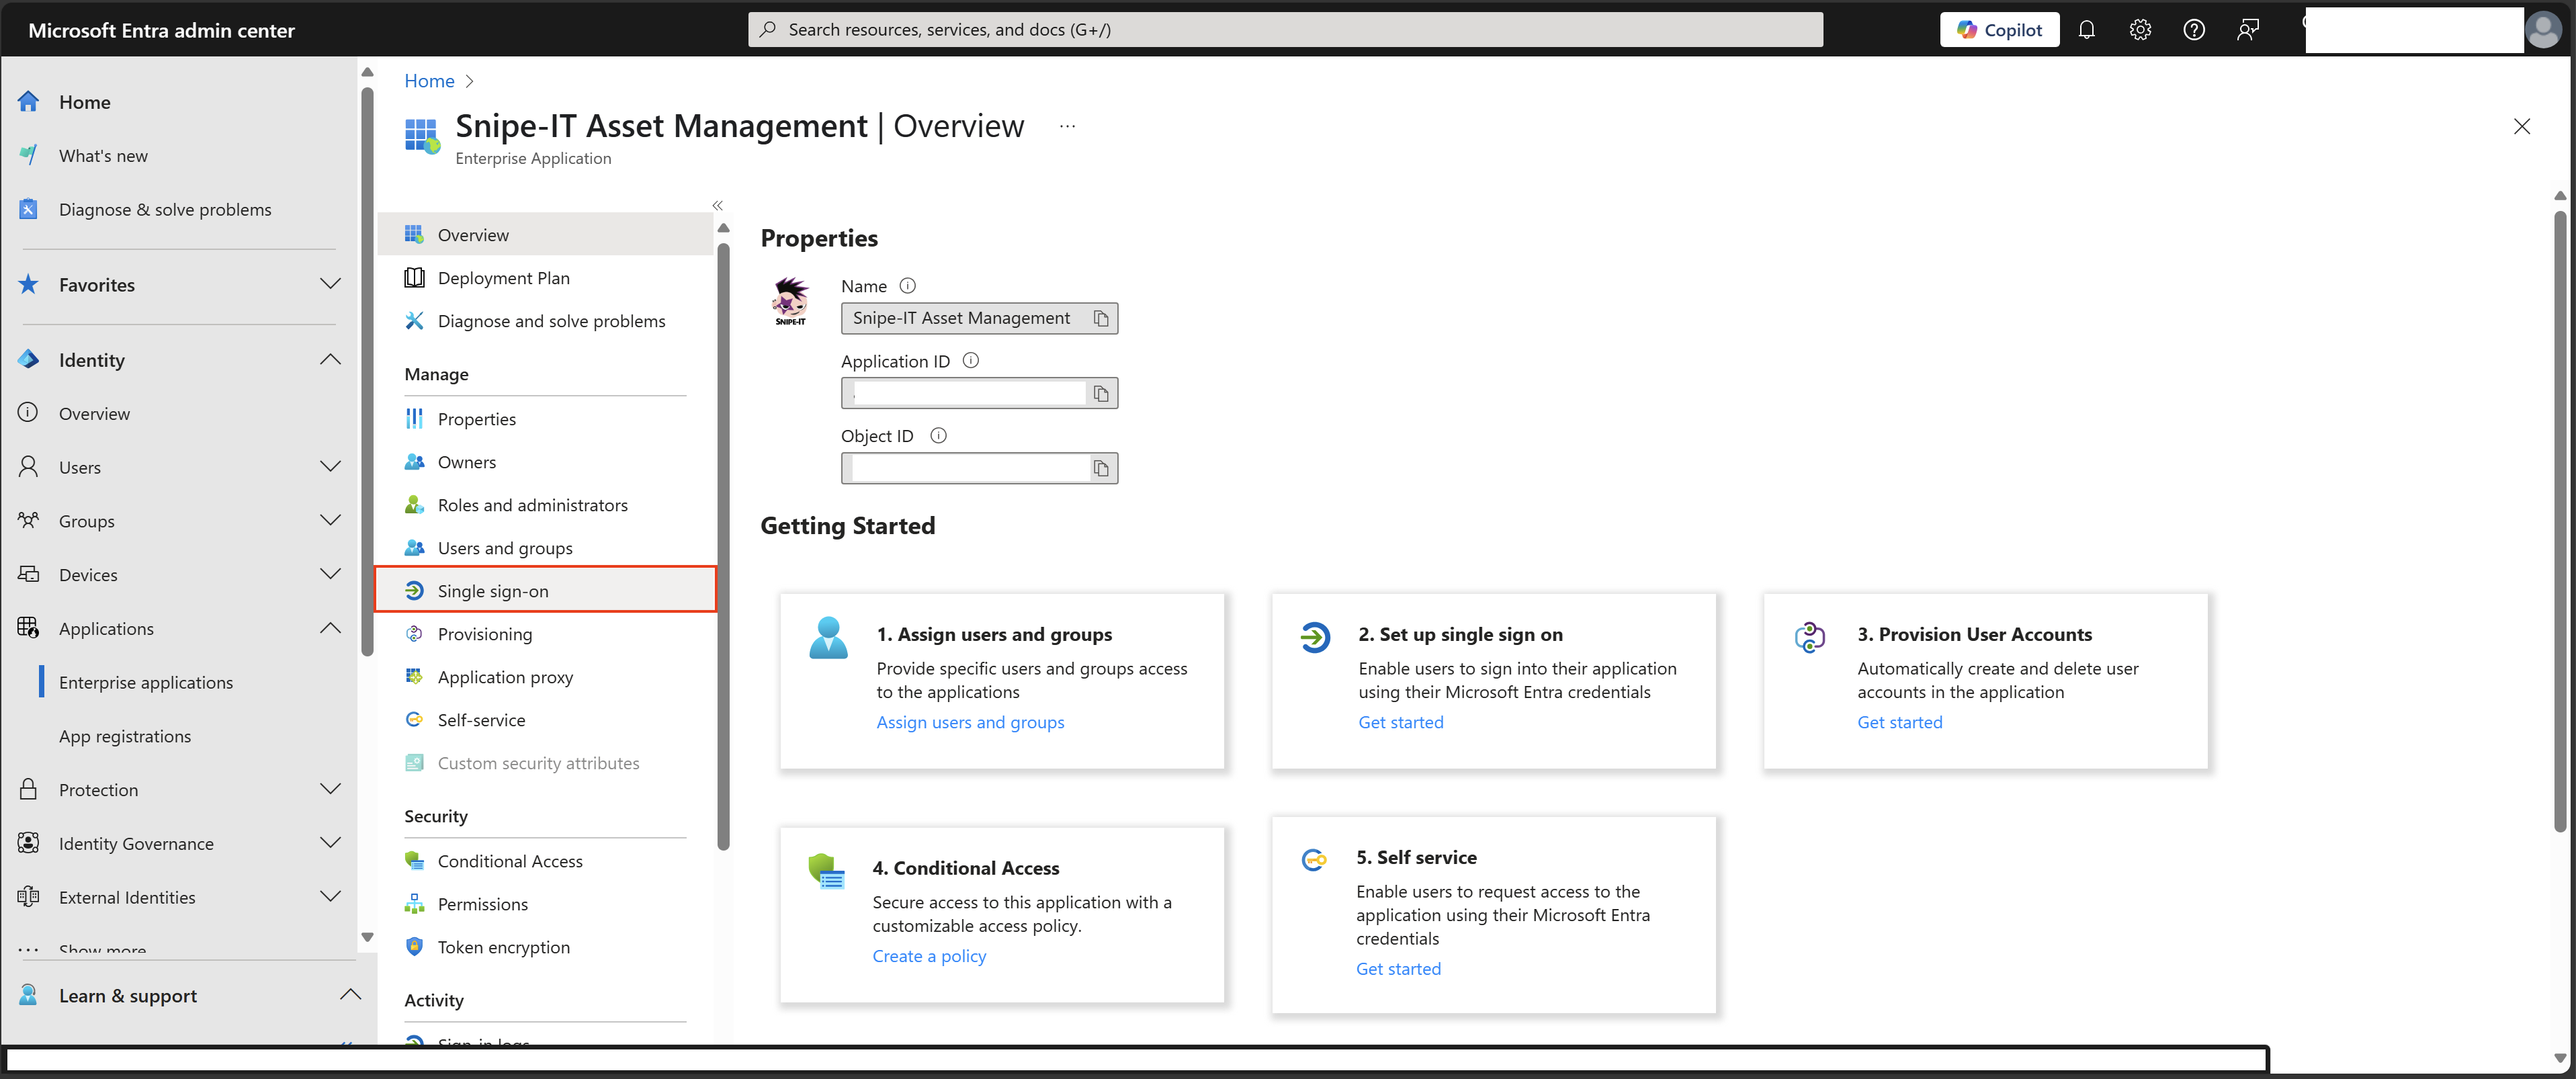2576x1079 pixels.
Task: Go to Enterprise applications
Action: tap(146, 682)
